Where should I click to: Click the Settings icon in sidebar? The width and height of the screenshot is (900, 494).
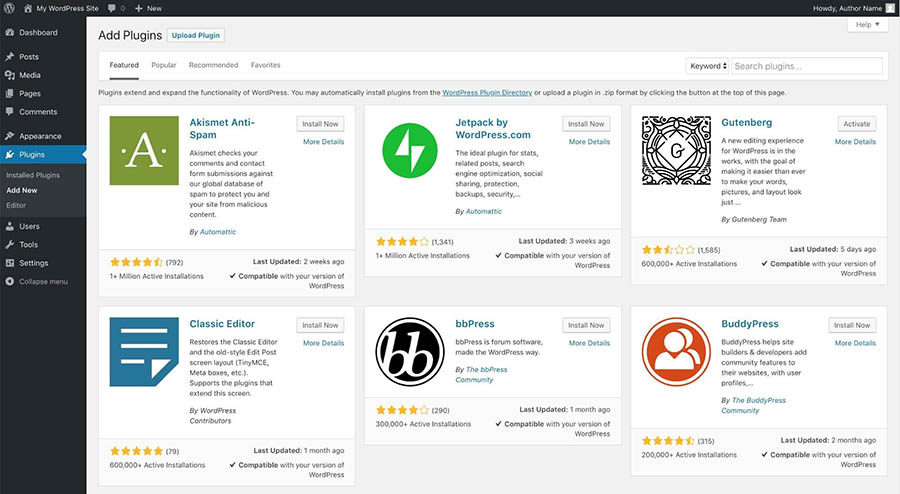[10, 263]
